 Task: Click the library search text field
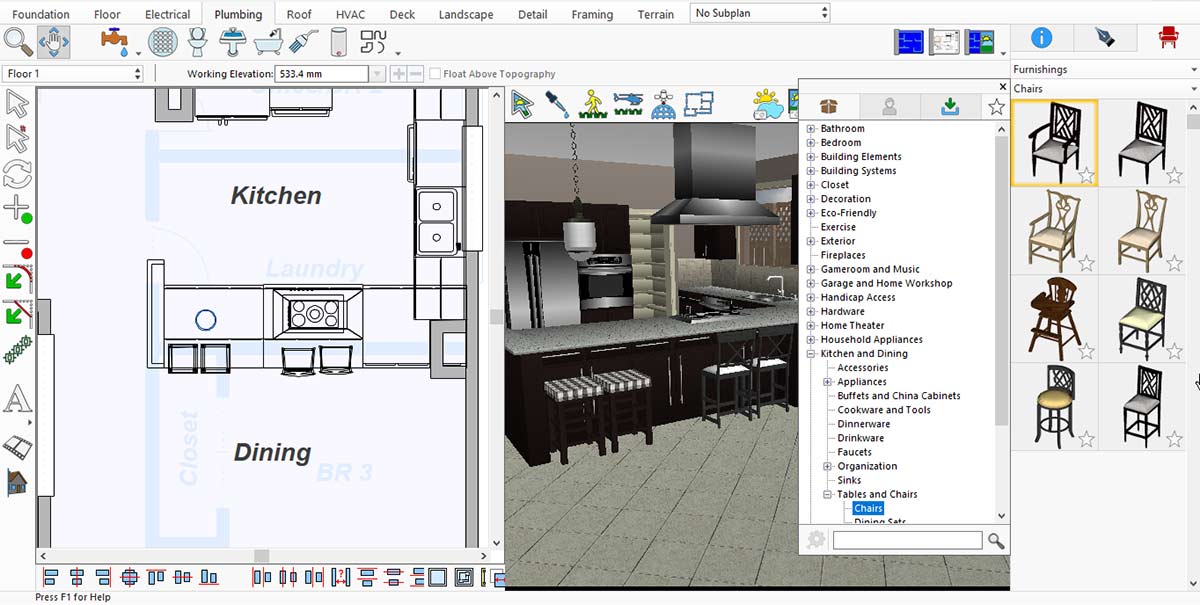907,540
